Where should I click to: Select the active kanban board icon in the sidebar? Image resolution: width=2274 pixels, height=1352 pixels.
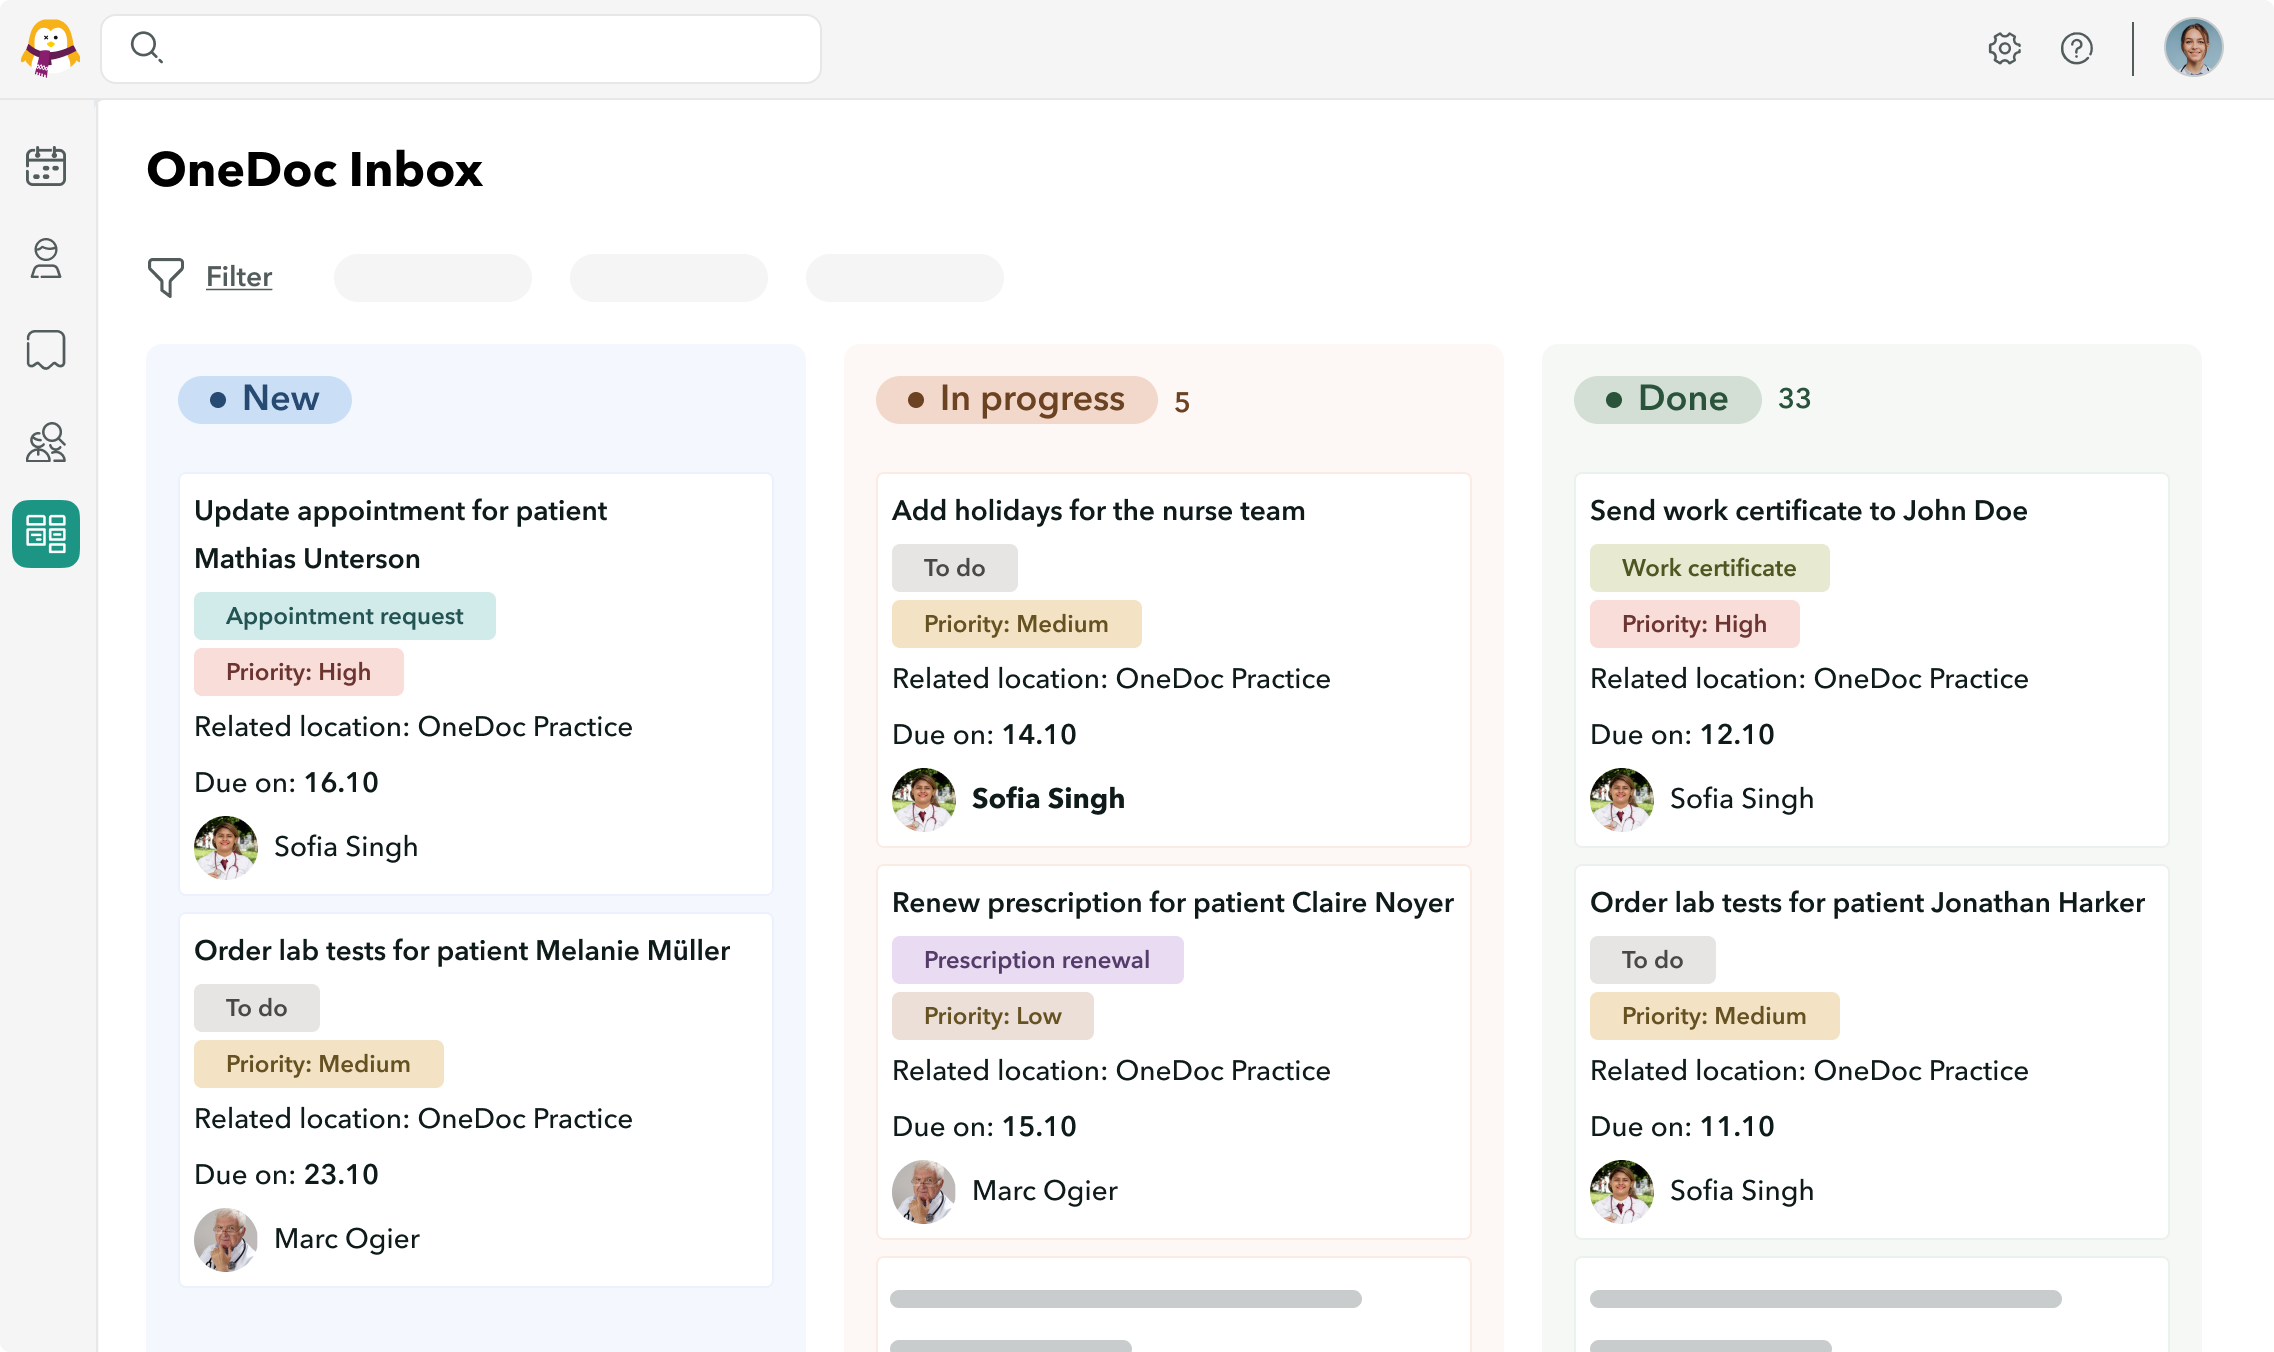pos(45,533)
